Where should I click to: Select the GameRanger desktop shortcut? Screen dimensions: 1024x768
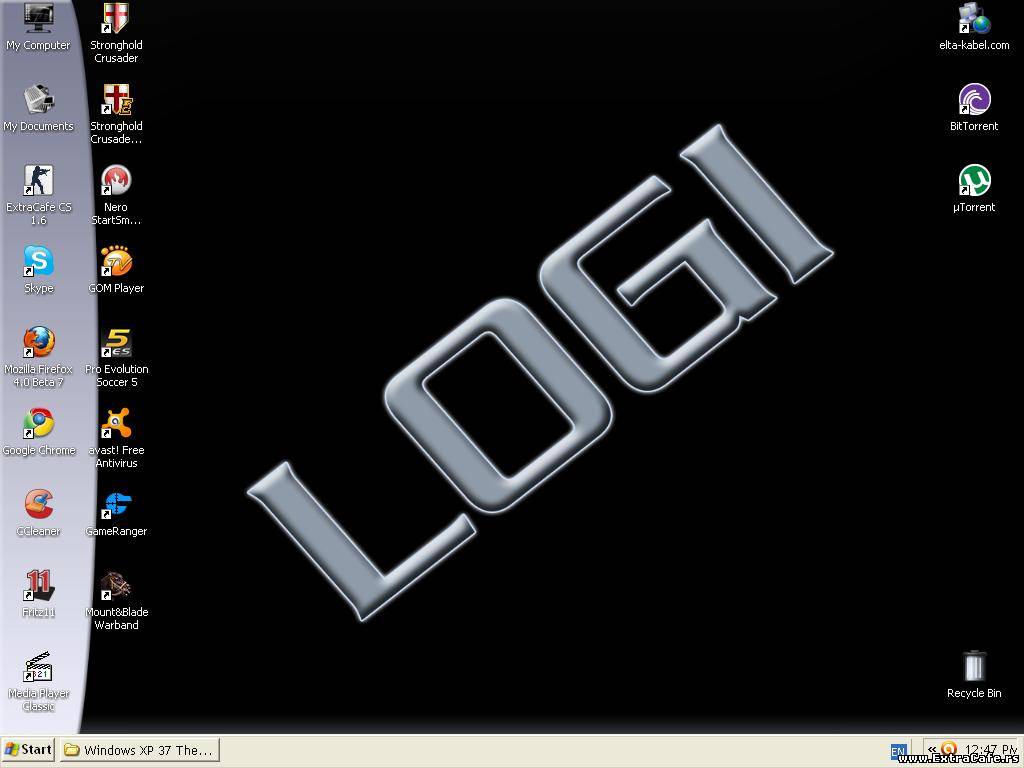[116, 505]
